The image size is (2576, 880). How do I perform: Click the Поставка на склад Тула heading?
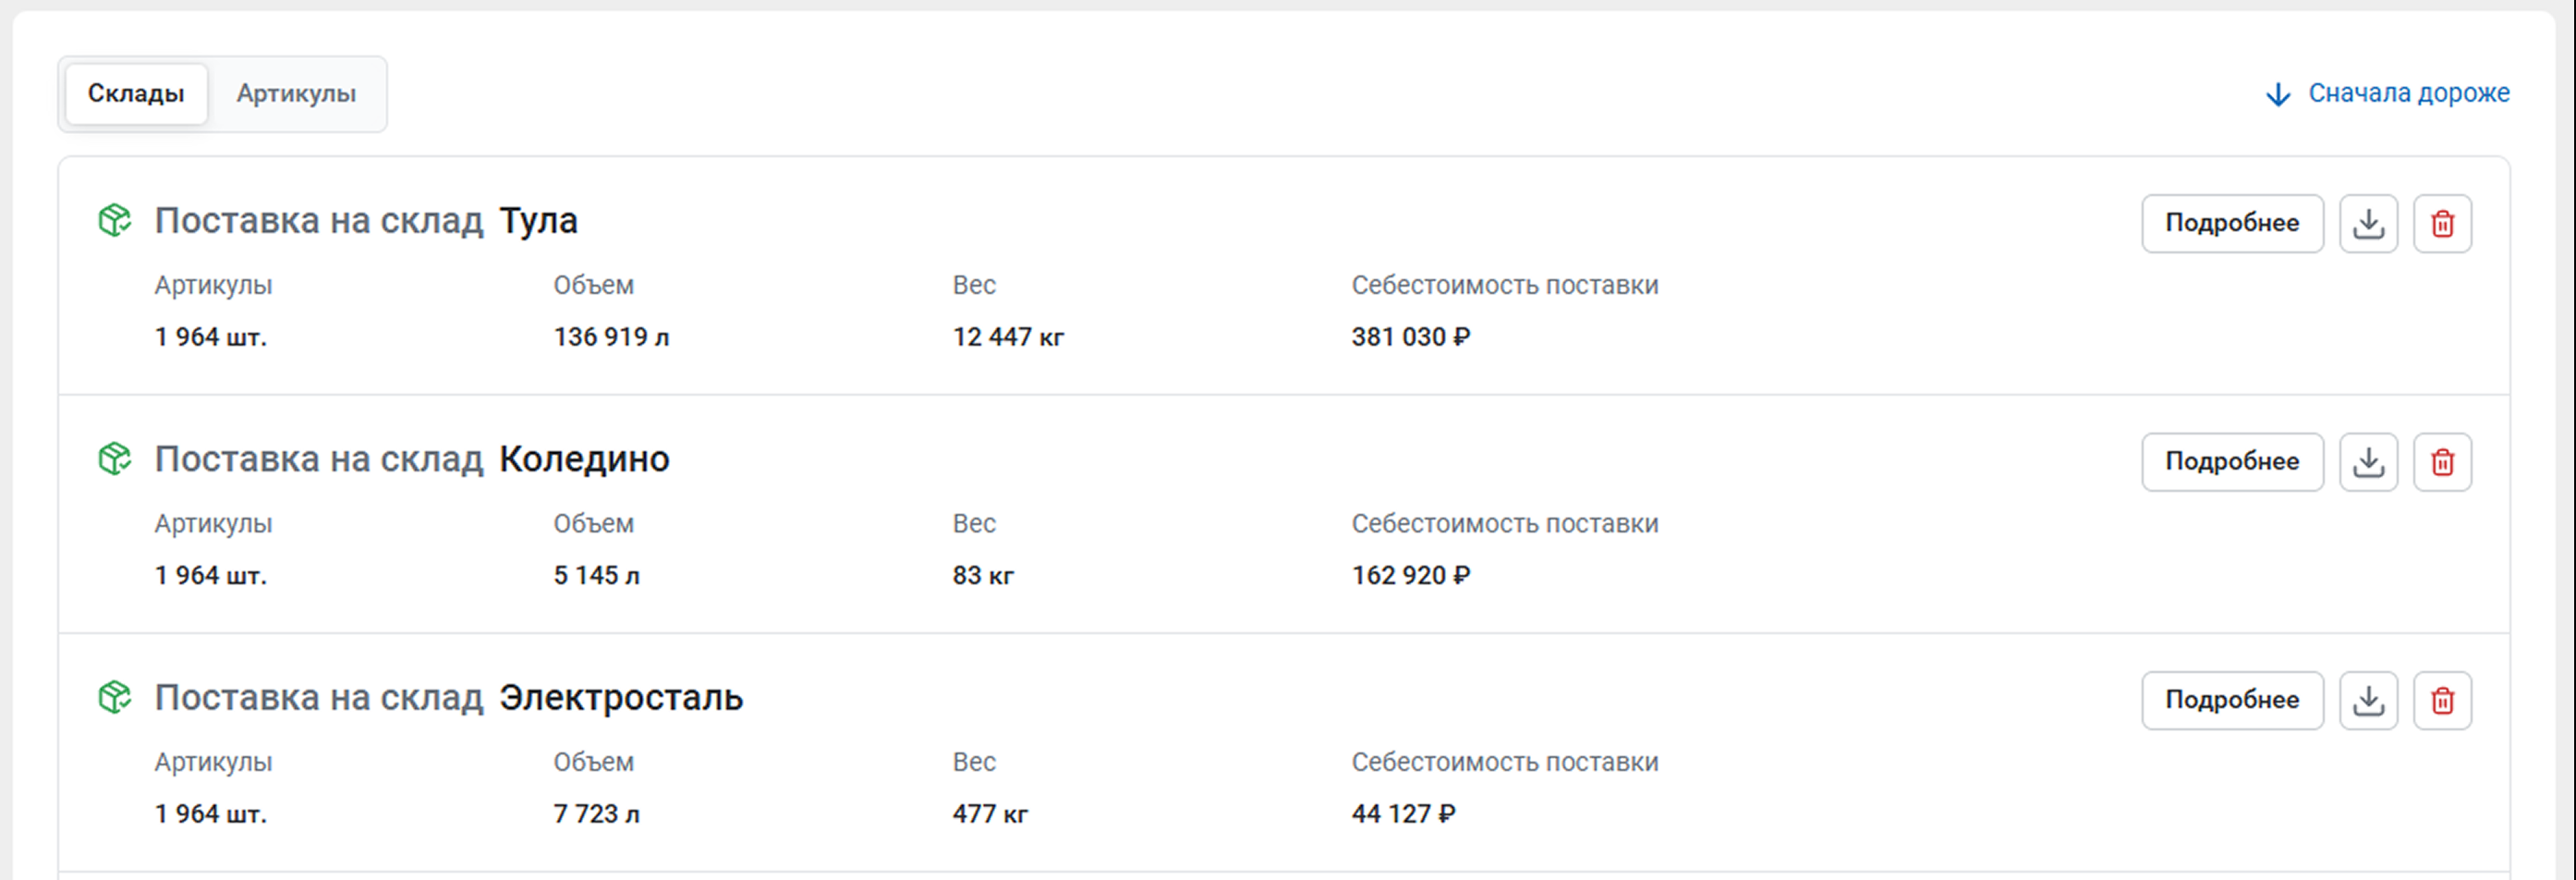366,220
